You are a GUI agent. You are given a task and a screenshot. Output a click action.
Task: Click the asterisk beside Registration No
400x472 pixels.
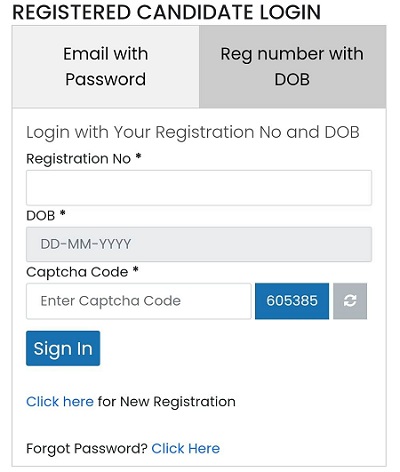[x=138, y=157]
